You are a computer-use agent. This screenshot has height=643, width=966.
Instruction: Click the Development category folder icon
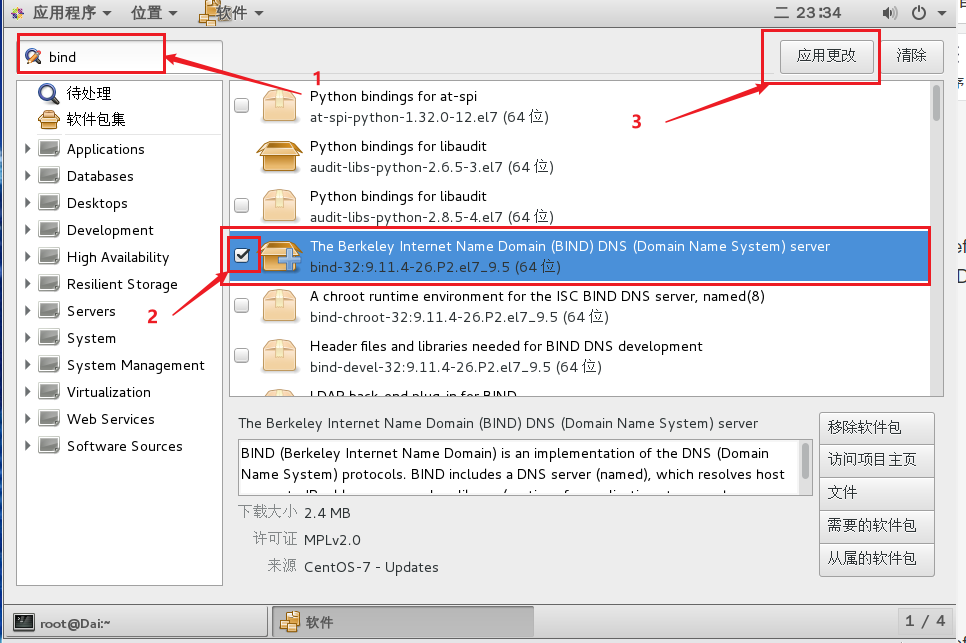(49, 230)
